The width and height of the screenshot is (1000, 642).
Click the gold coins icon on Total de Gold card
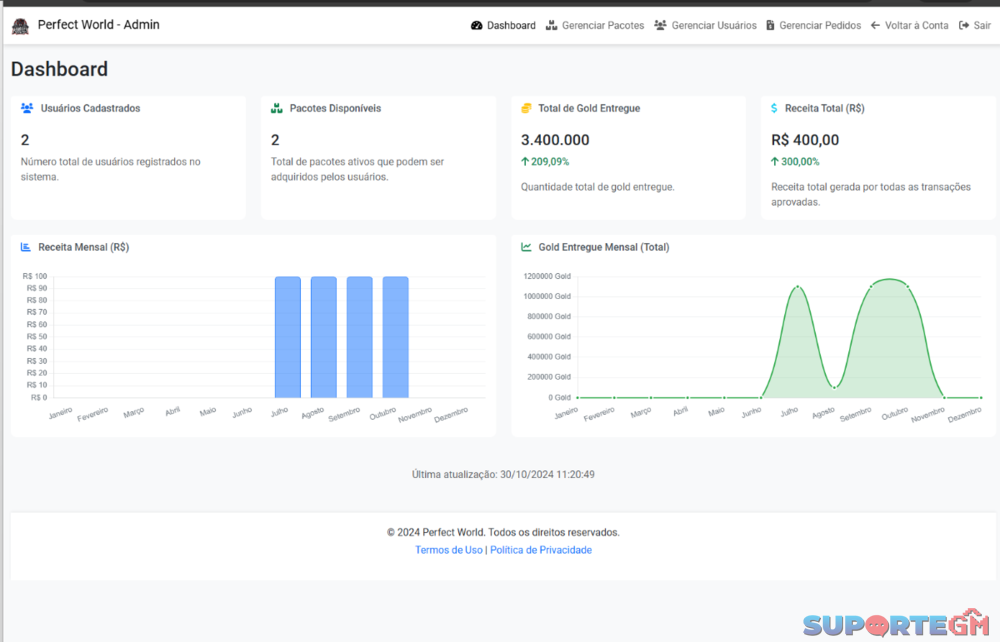526,108
